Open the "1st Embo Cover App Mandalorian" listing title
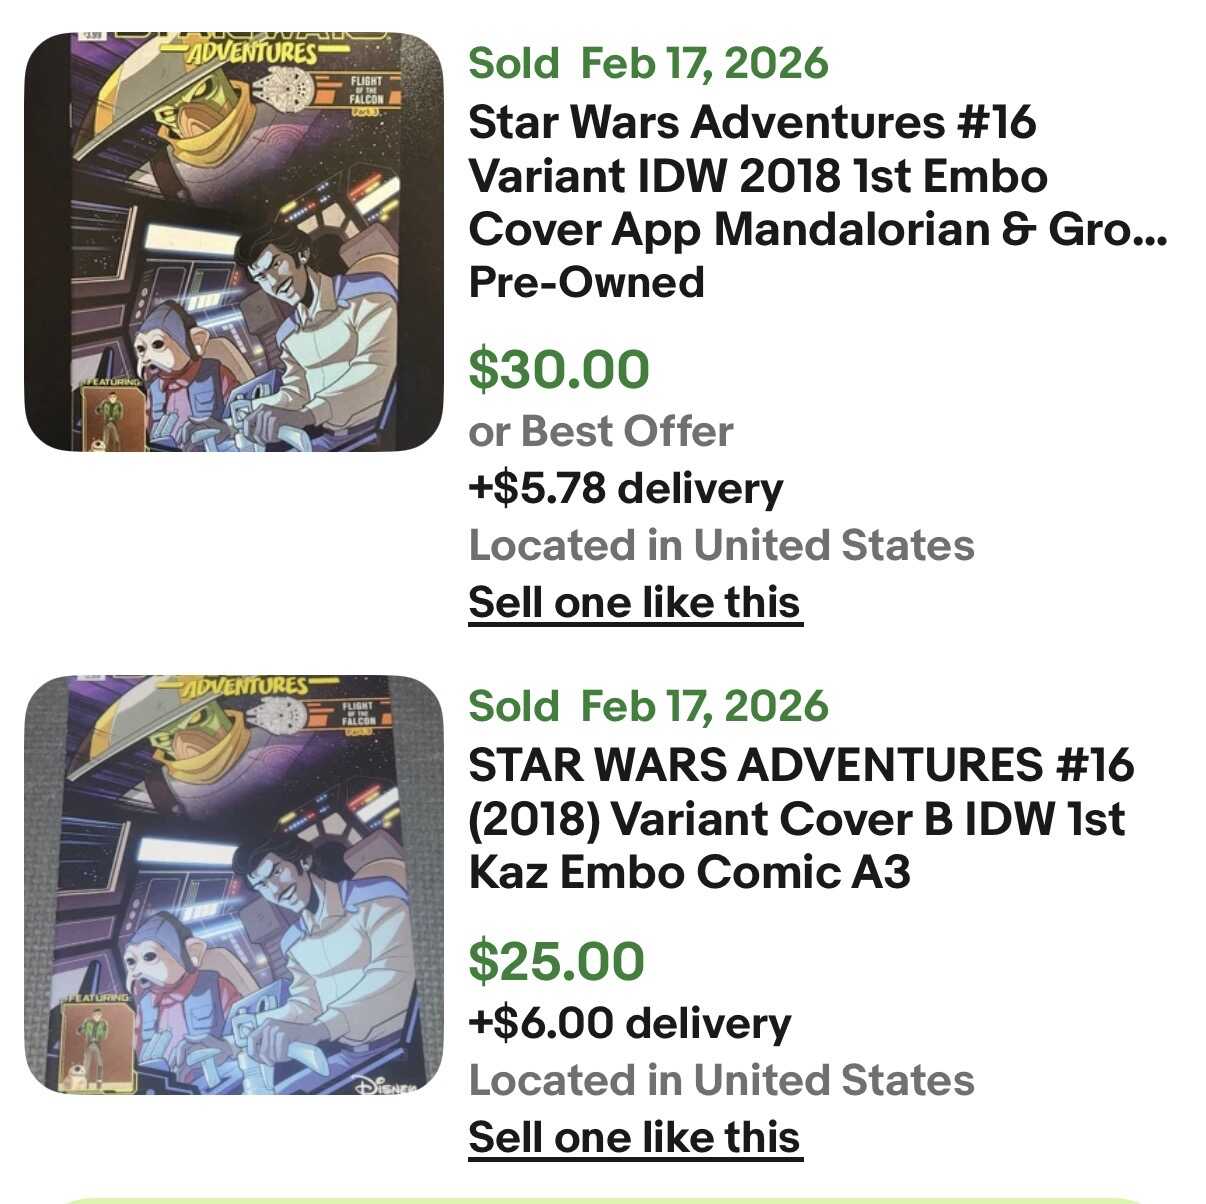Image resolution: width=1206 pixels, height=1204 pixels. [x=816, y=176]
